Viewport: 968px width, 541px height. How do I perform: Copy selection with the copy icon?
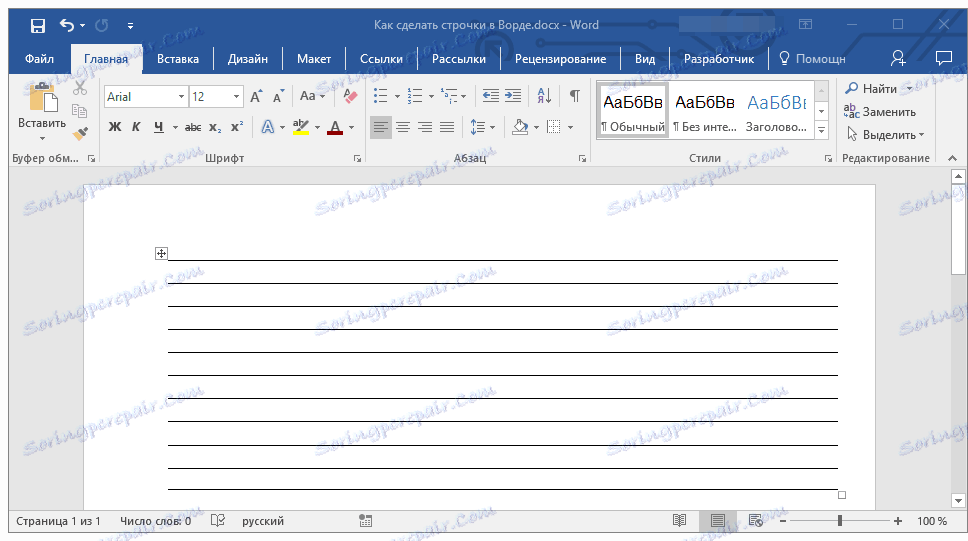[80, 111]
